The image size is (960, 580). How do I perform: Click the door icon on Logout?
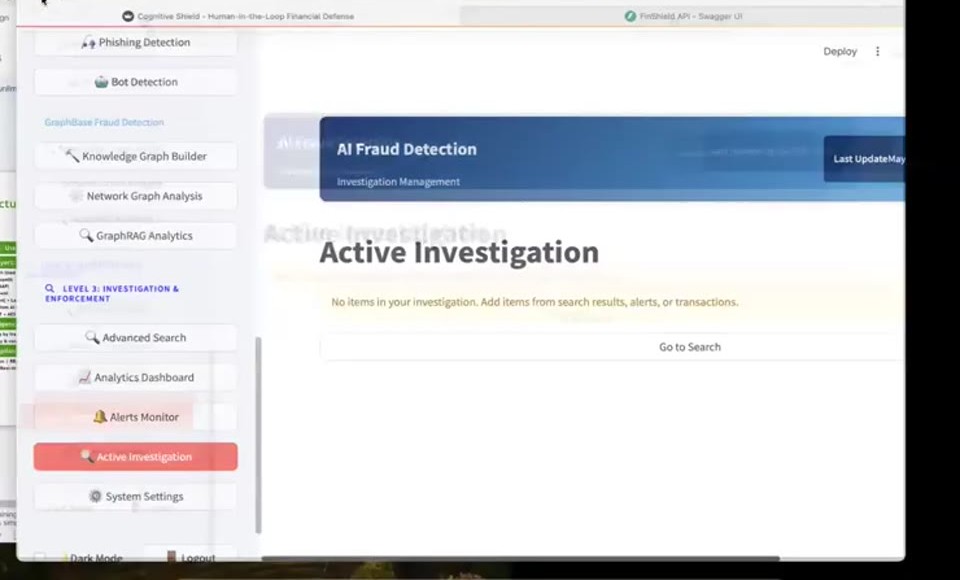click(x=171, y=556)
